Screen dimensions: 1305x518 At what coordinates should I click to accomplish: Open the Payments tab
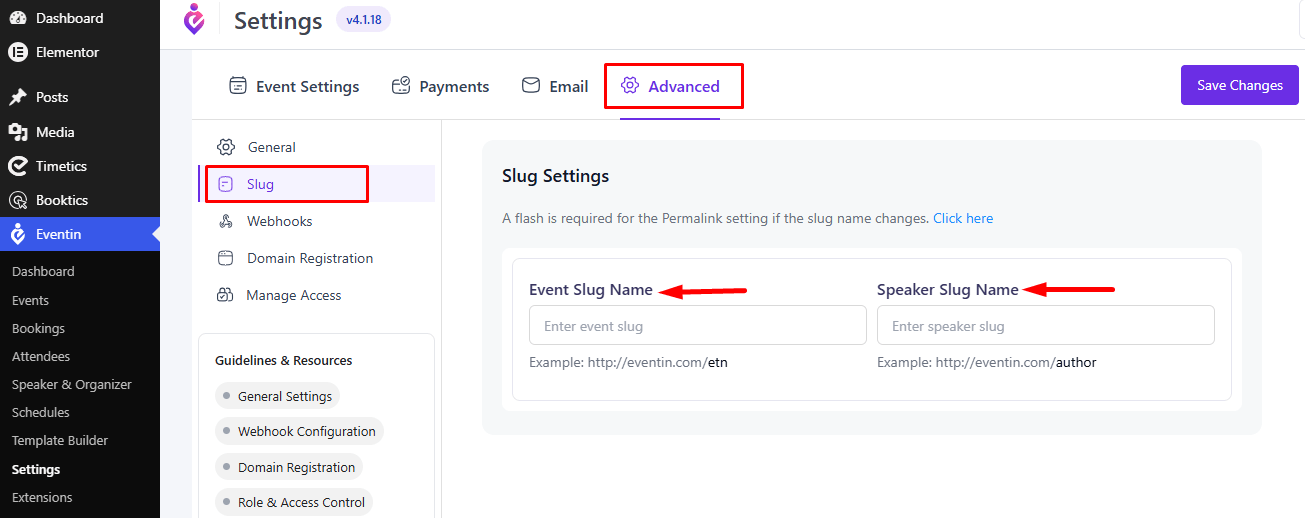click(440, 86)
